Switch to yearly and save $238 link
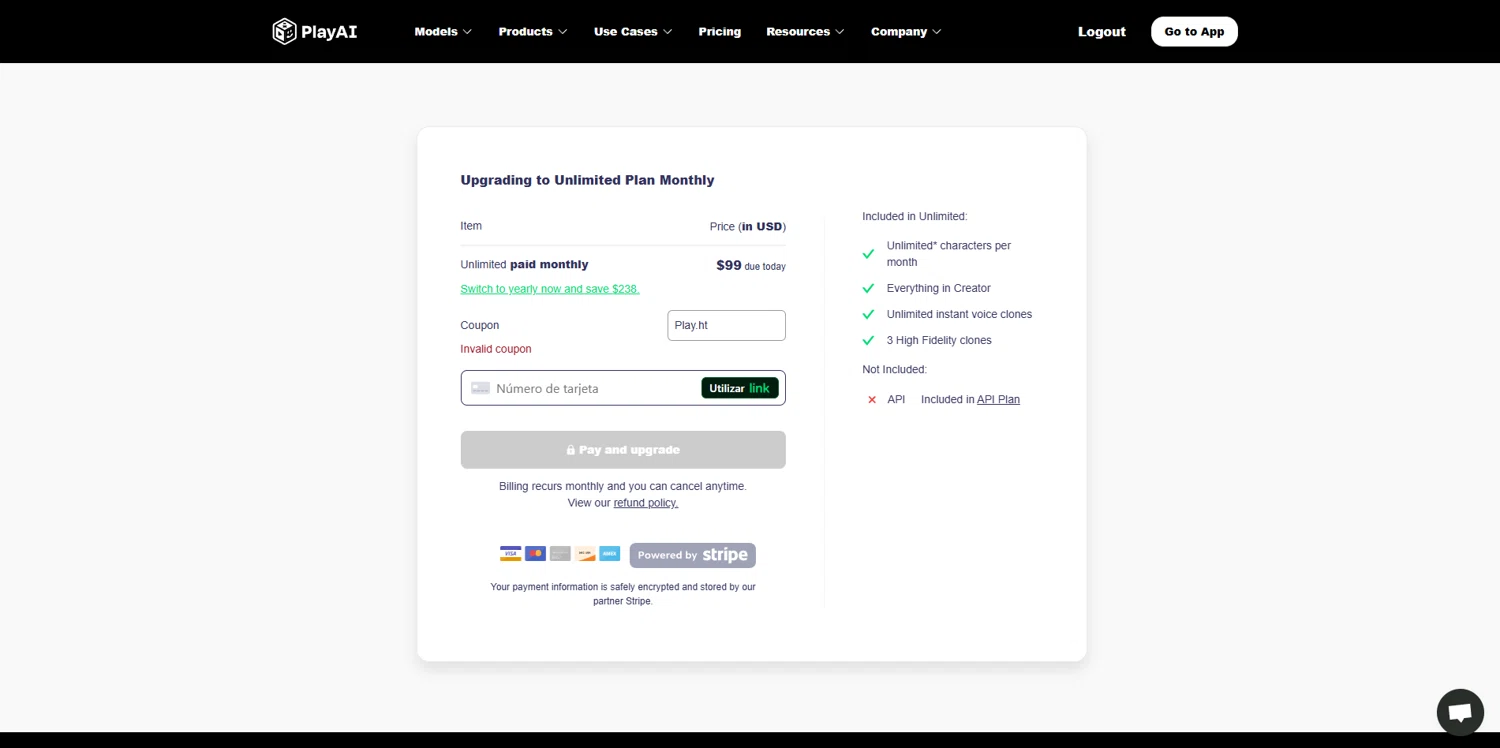1500x748 pixels. pos(550,289)
